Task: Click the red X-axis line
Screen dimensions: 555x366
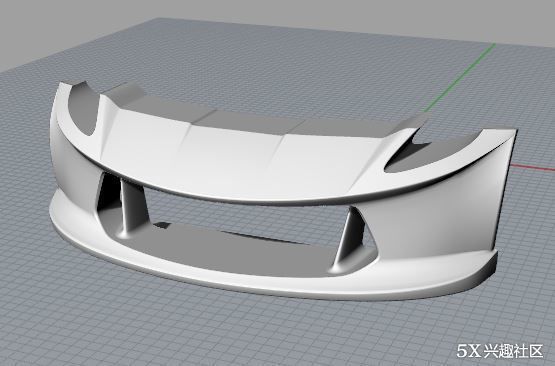Action: pyautogui.click(x=533, y=167)
